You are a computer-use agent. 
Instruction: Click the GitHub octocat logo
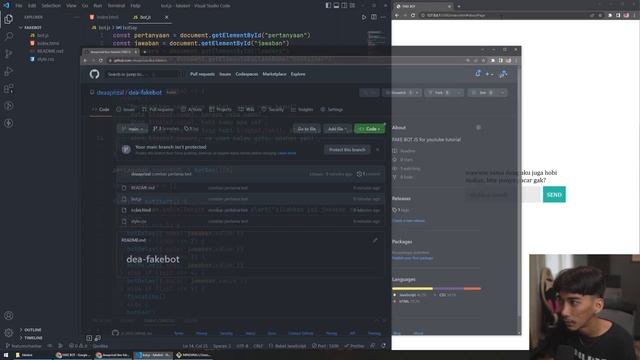94,74
